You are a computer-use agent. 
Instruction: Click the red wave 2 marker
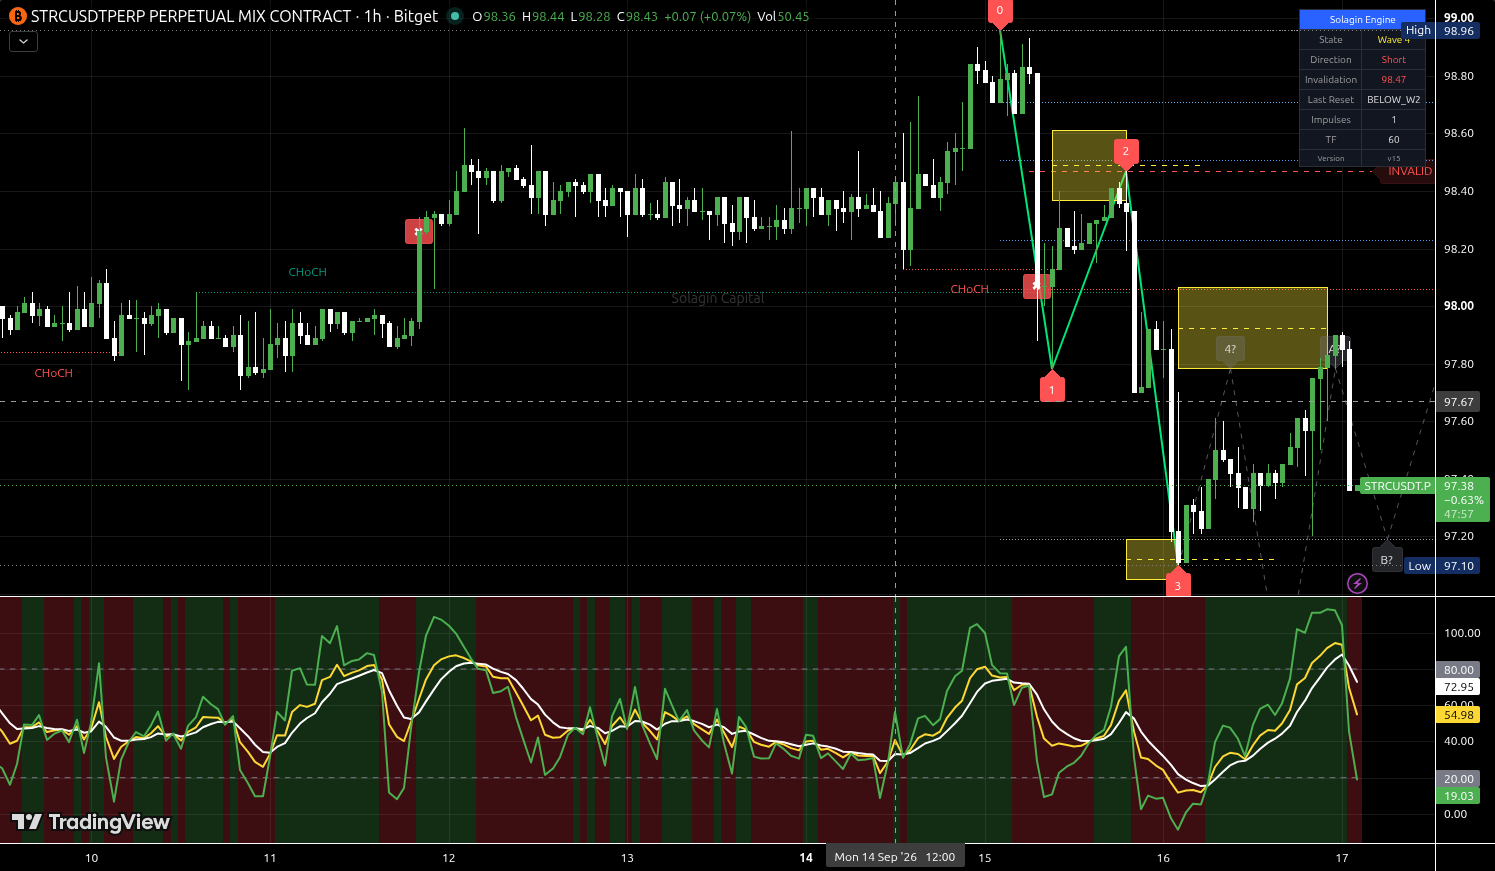pos(1125,153)
